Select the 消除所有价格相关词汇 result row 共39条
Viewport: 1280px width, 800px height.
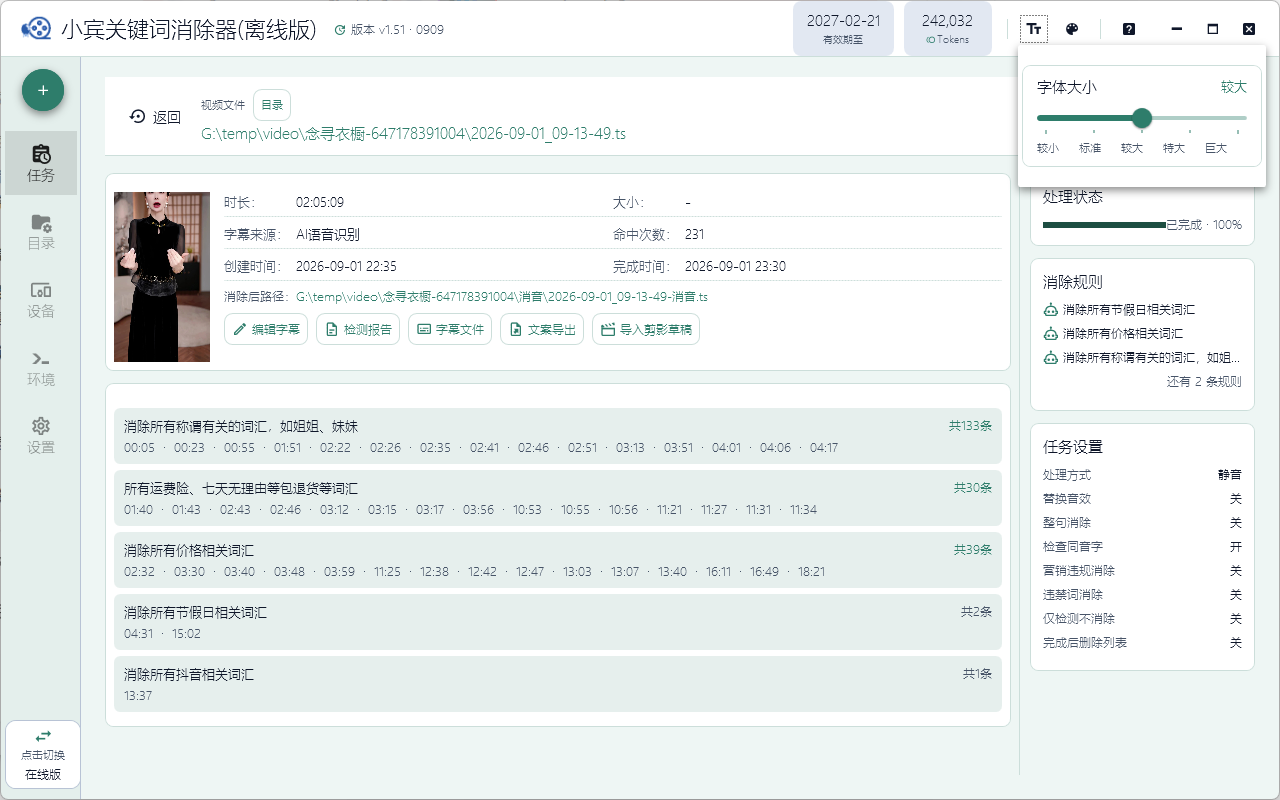click(x=558, y=560)
